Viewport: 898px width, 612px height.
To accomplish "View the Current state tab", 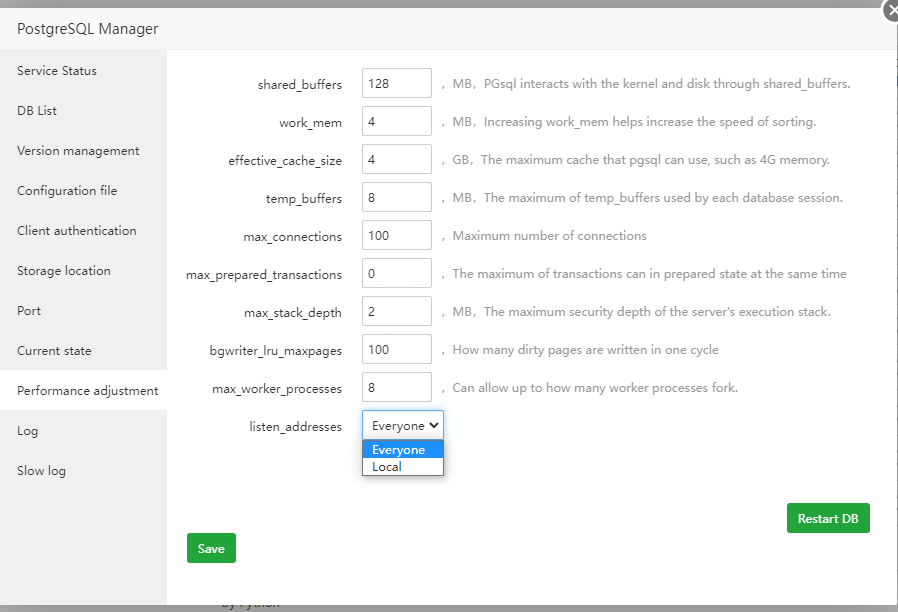I will 54,351.
